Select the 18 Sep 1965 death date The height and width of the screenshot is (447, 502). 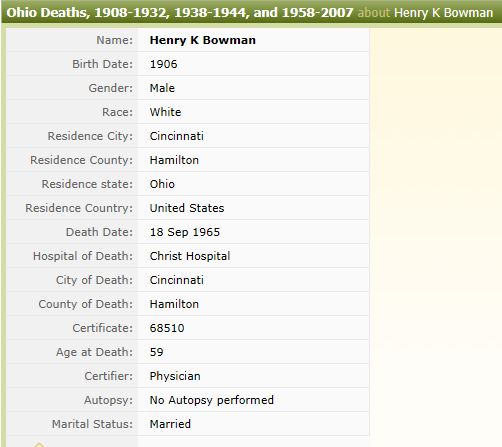click(x=185, y=232)
